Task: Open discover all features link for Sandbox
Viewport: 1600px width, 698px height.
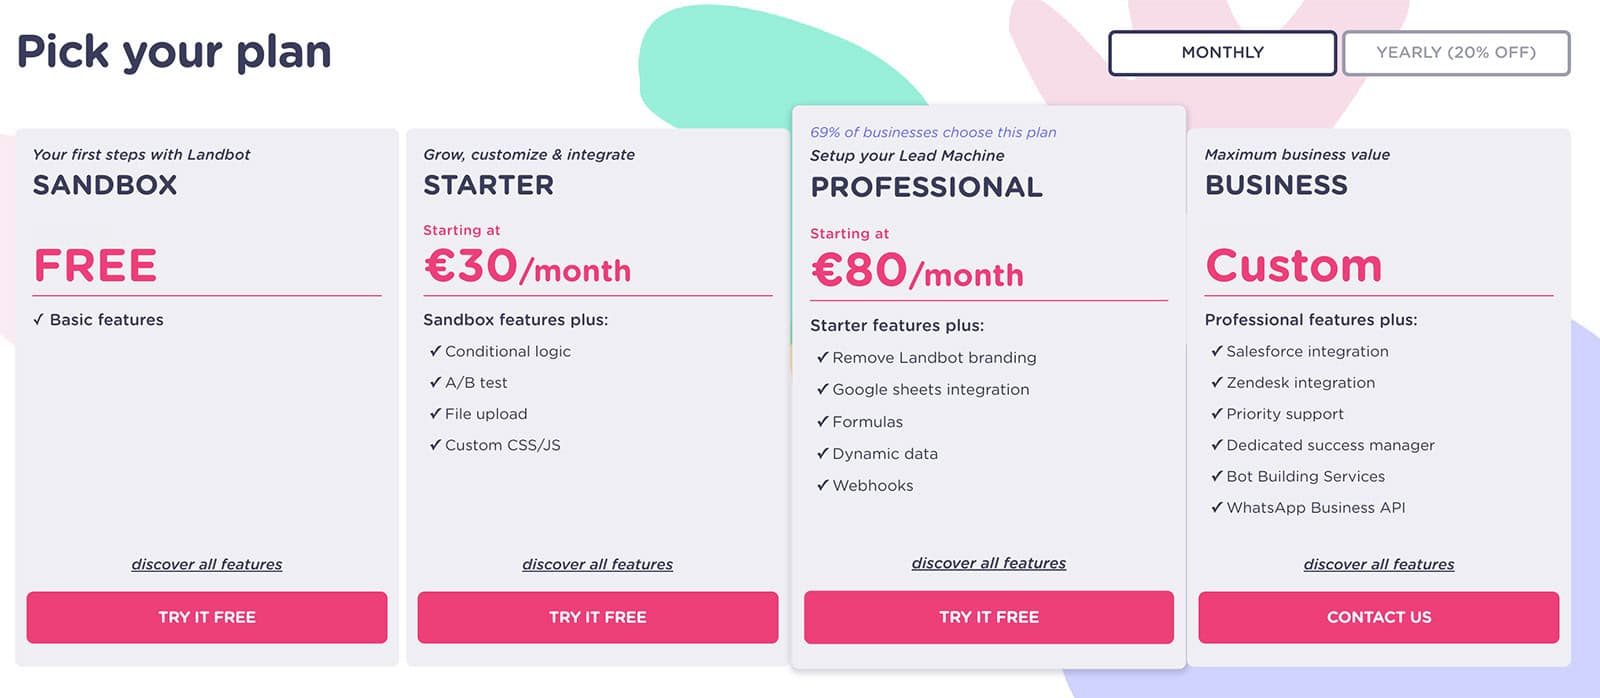Action: pyautogui.click(x=207, y=564)
